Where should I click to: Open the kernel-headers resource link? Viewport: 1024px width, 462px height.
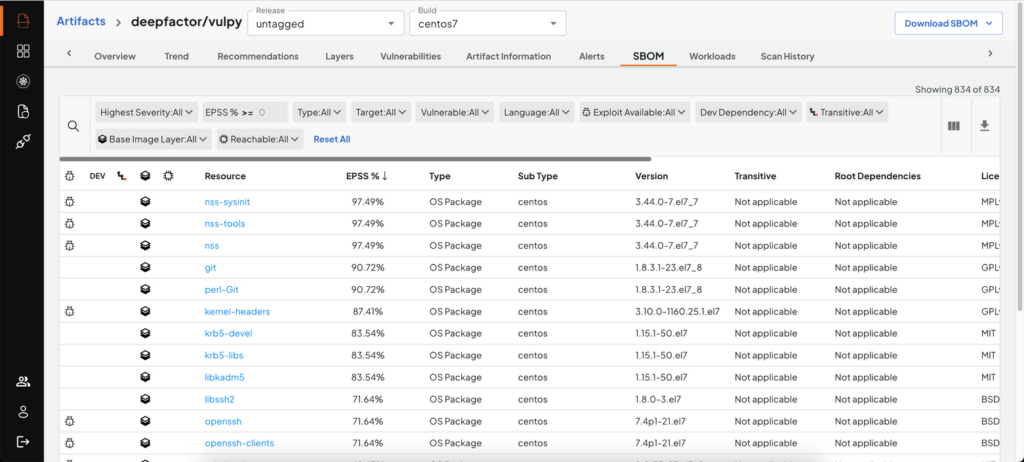(237, 312)
